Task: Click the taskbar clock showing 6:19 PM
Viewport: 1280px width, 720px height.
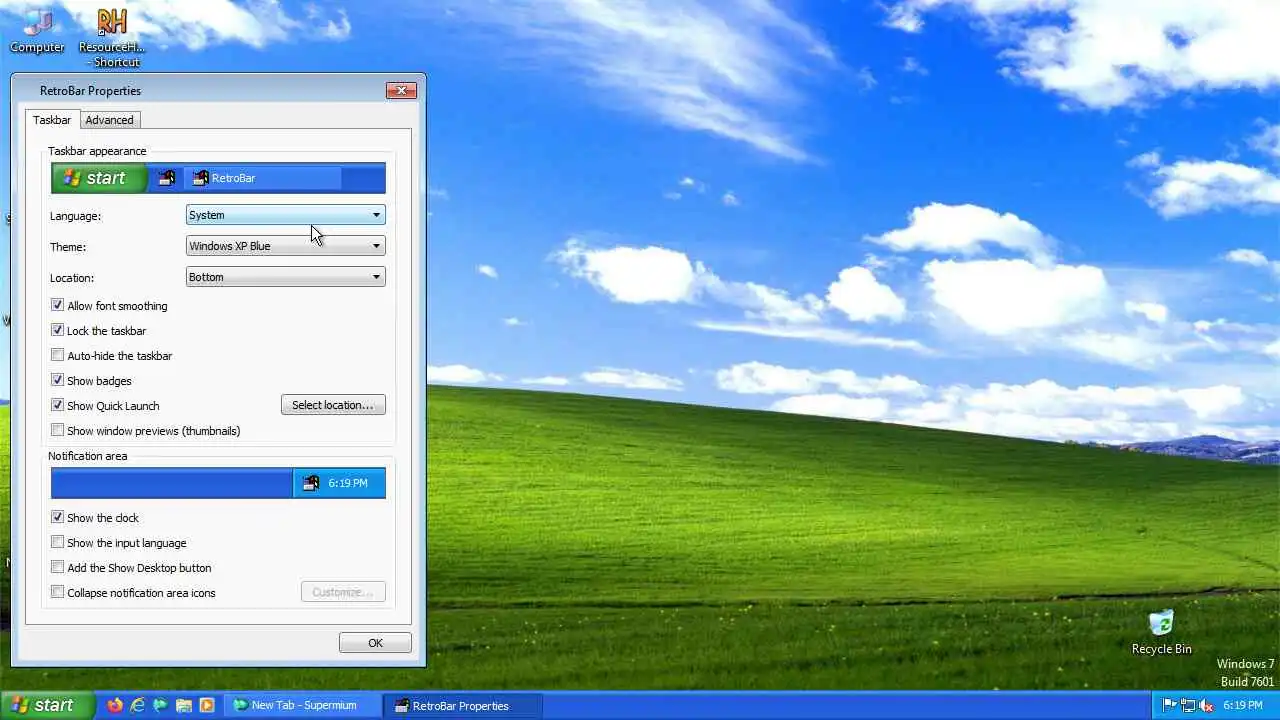Action: click(x=1243, y=705)
